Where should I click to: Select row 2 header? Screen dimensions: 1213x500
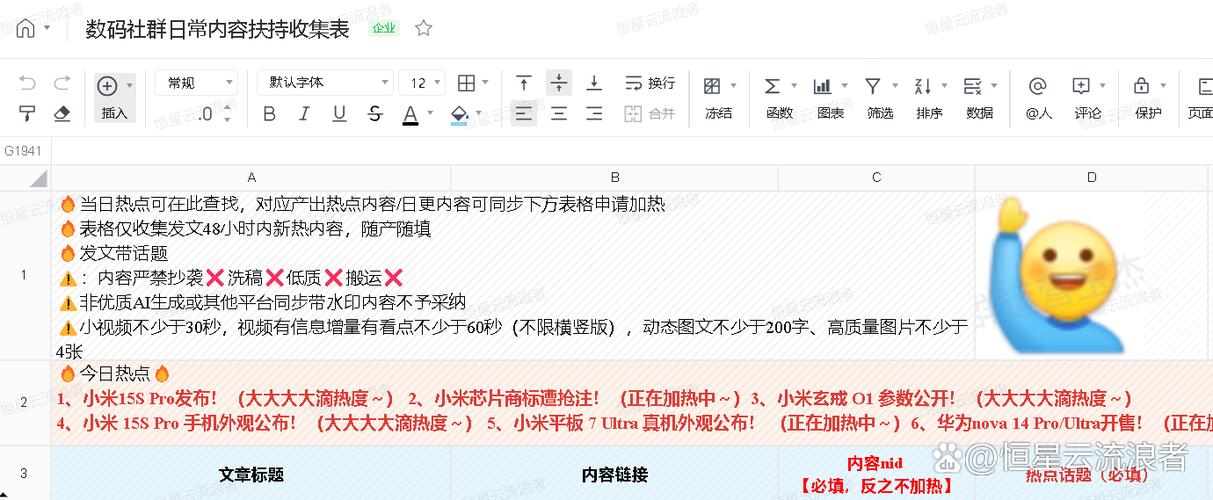click(x=25, y=403)
